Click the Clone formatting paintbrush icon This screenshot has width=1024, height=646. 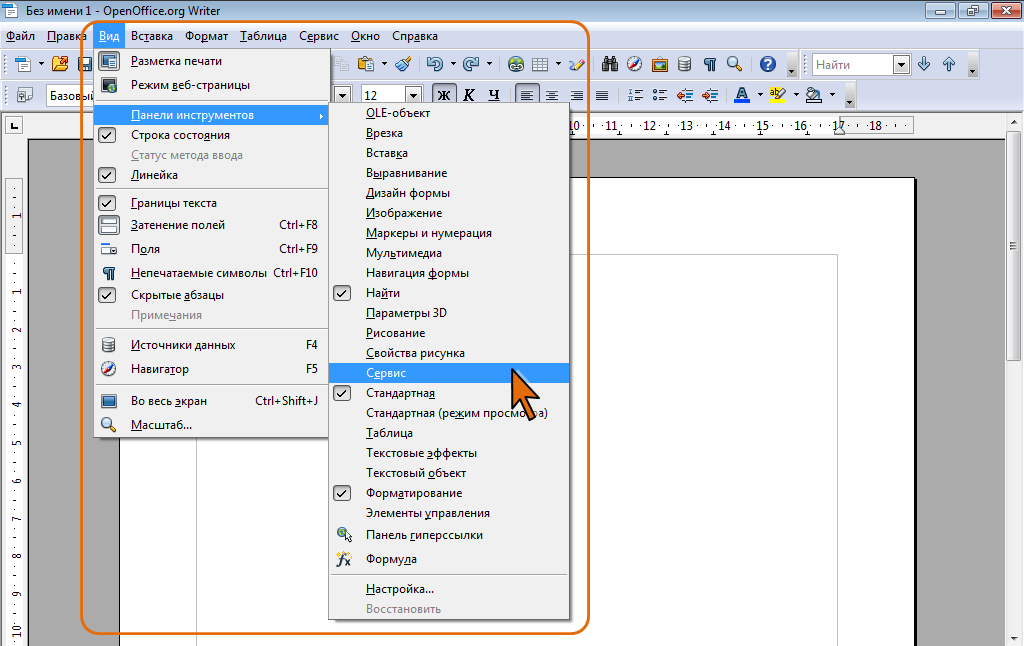pyautogui.click(x=404, y=64)
